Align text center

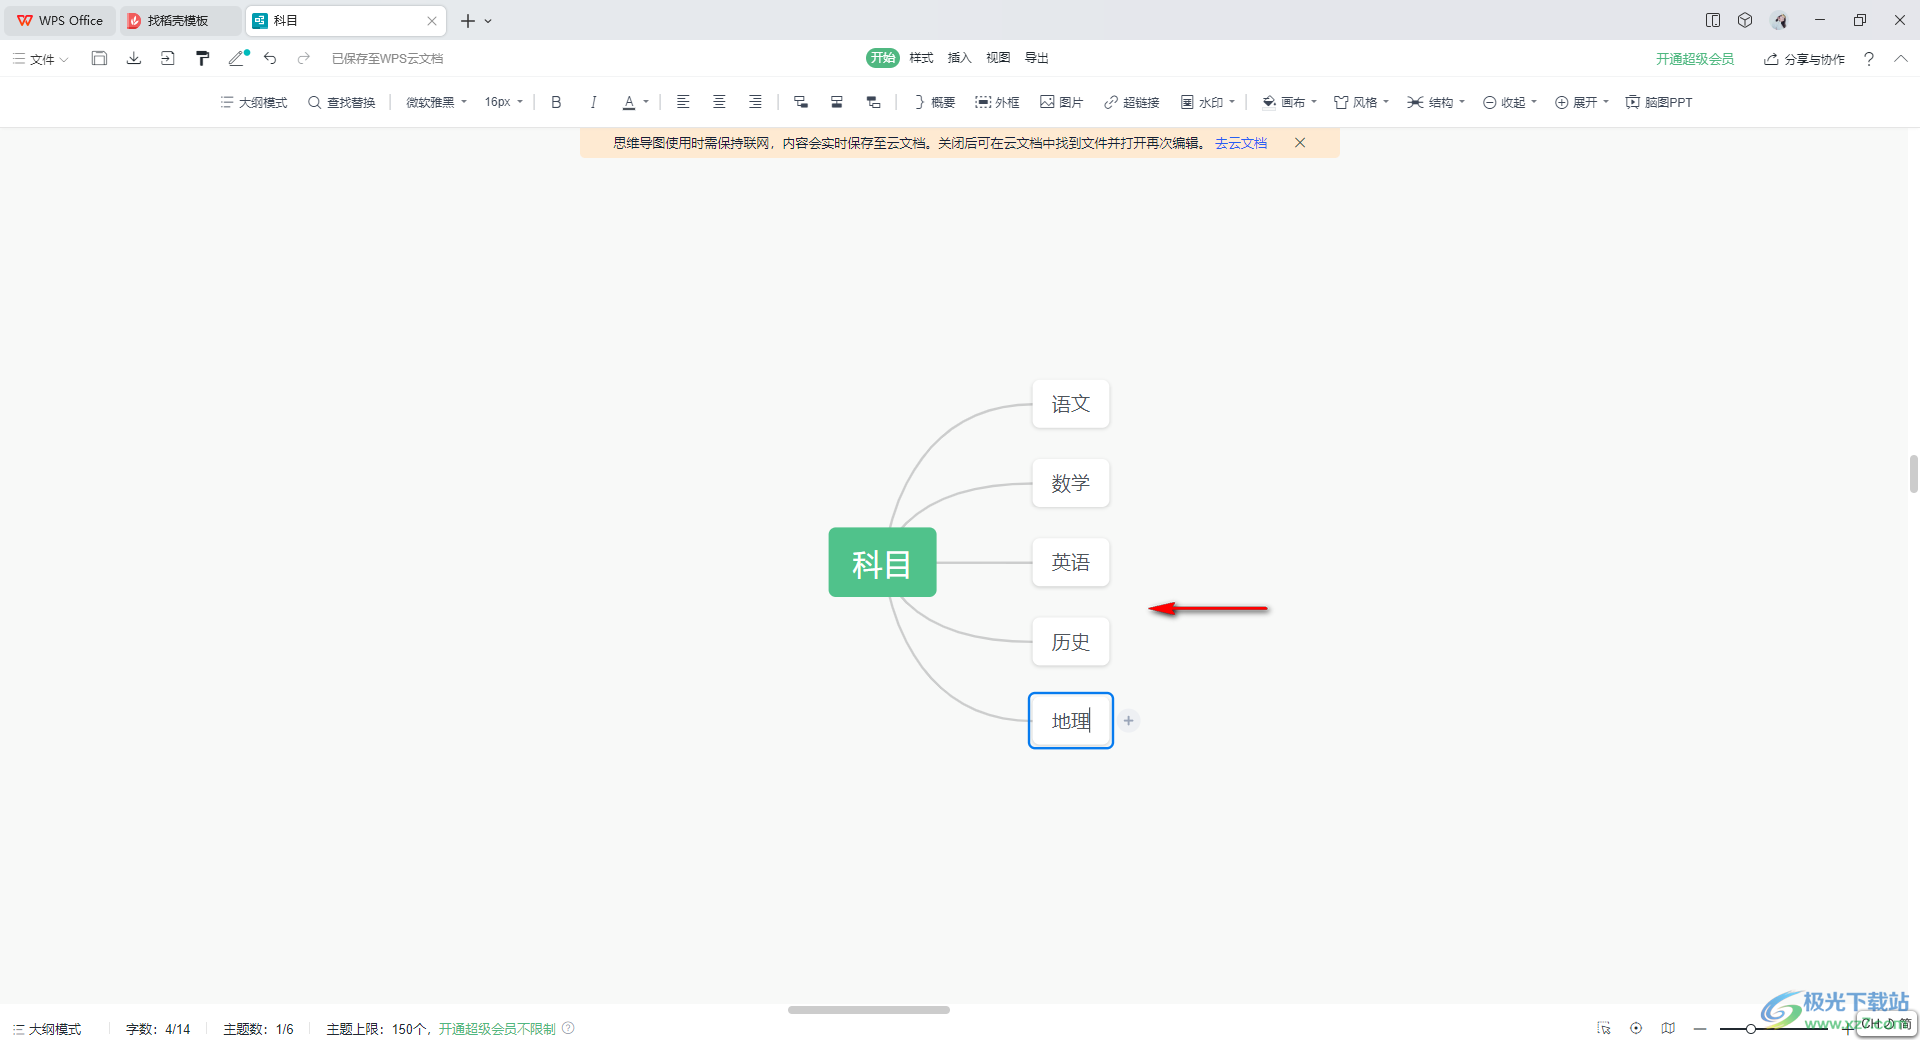click(x=719, y=102)
